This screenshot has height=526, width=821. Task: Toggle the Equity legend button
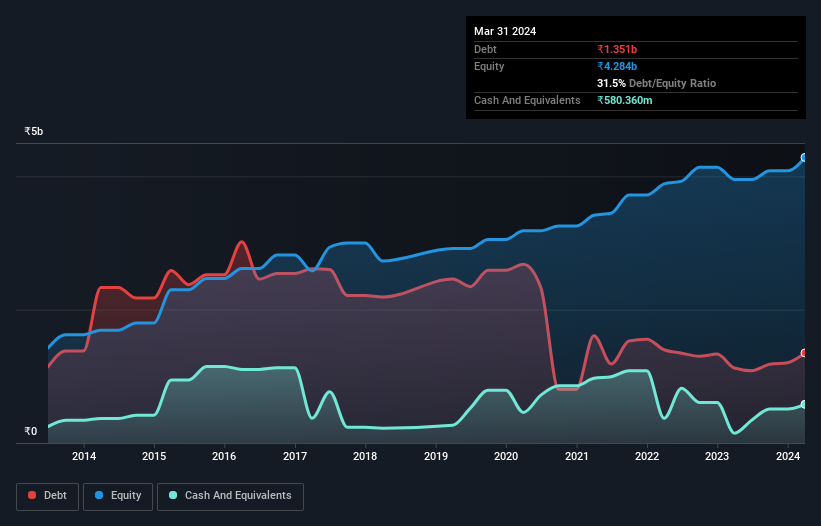pos(118,496)
